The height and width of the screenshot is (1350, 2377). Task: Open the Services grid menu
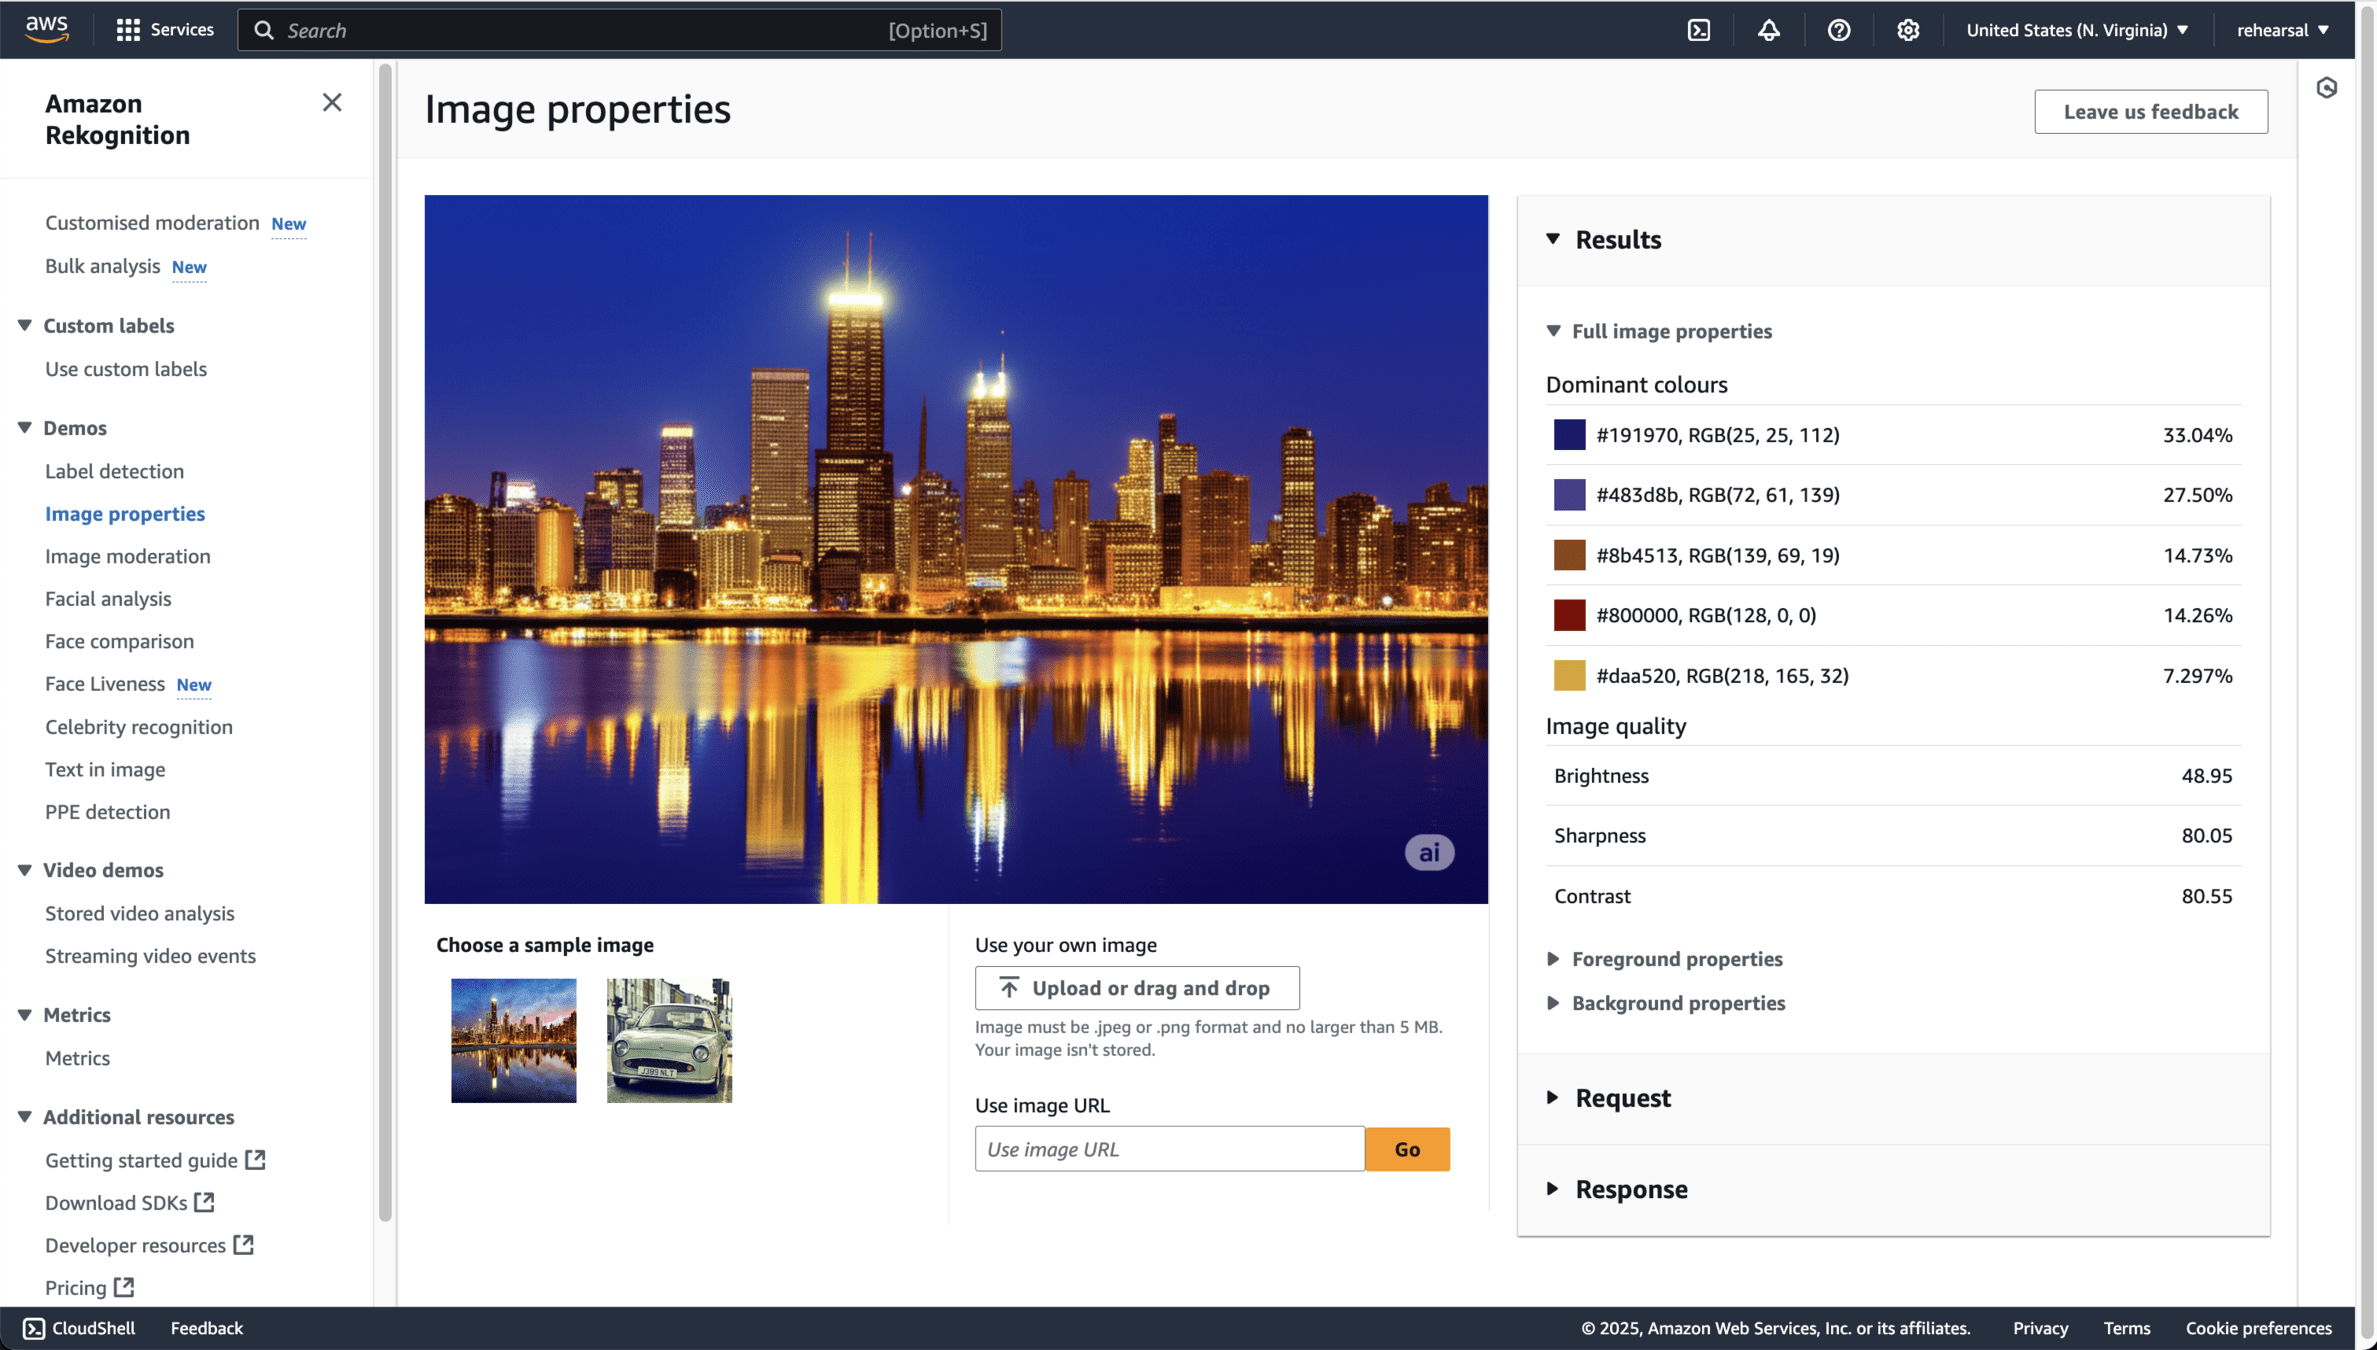[164, 30]
